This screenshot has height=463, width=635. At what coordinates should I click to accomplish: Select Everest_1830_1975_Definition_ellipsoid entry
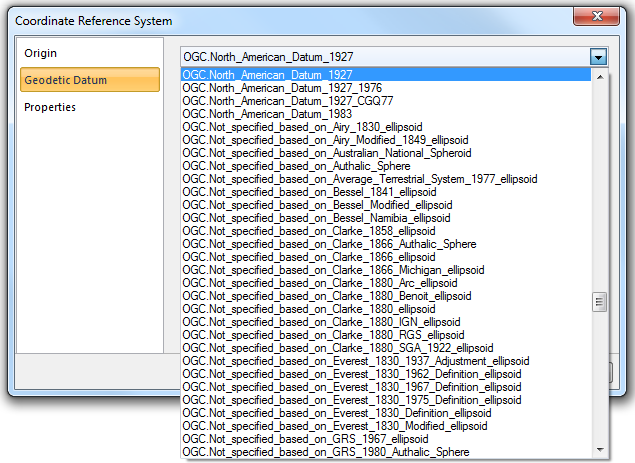click(386, 400)
